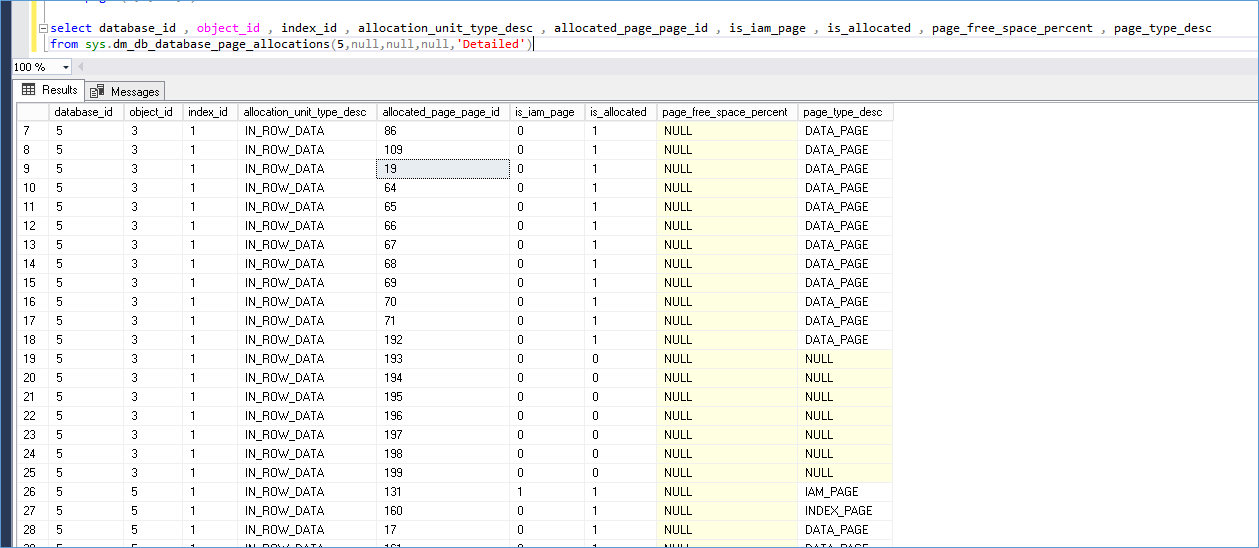
Task: Open the 100 % zoom dropdown
Action: 66,67
